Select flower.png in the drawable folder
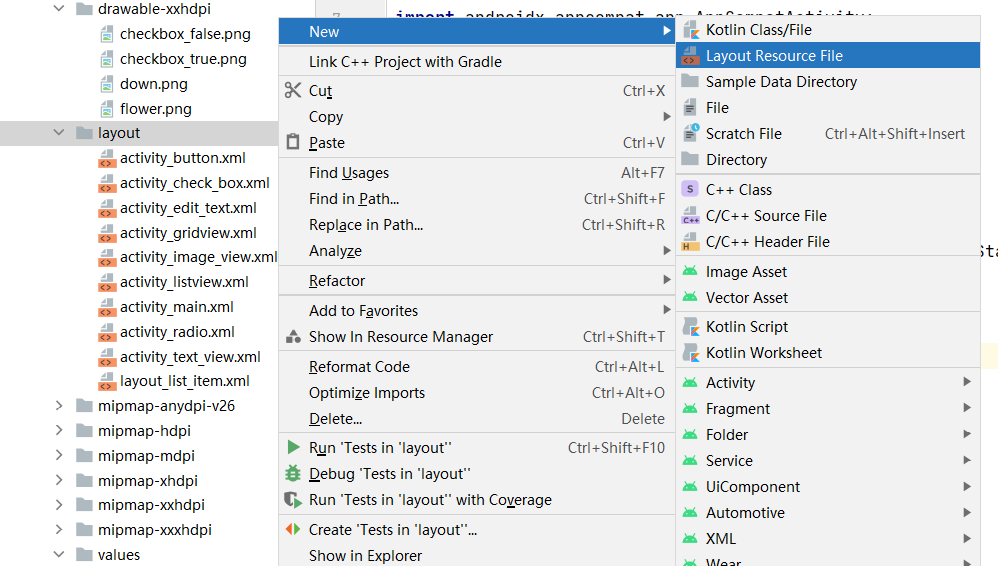998x566 pixels. pyautogui.click(x=155, y=109)
